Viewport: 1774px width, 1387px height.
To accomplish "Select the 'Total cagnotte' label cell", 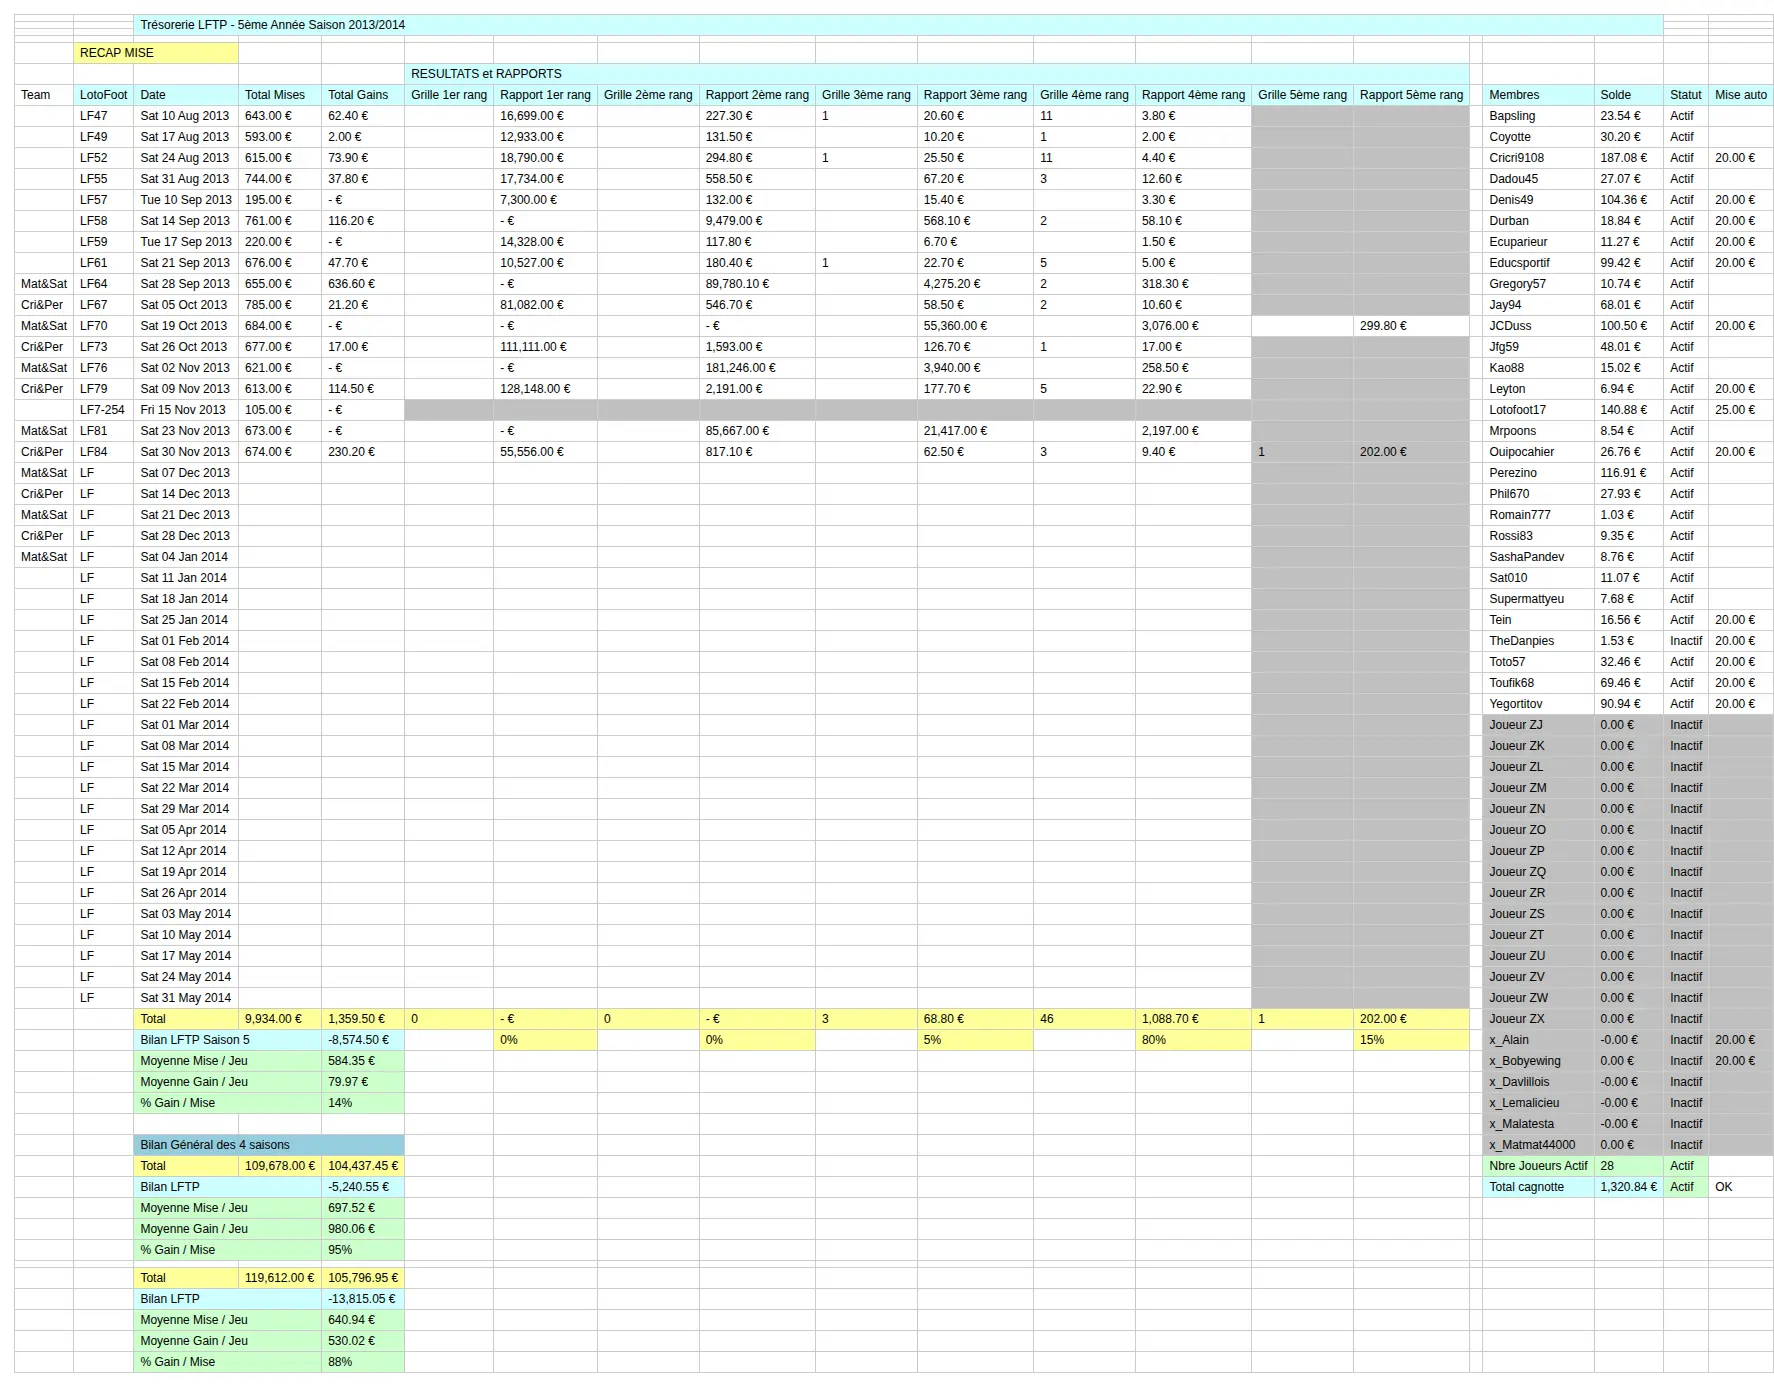I will click(x=1538, y=1187).
